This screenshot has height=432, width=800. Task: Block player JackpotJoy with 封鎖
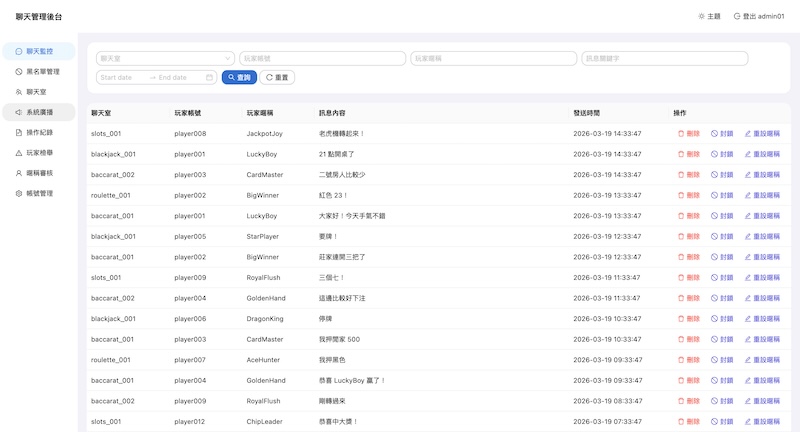click(x=722, y=134)
